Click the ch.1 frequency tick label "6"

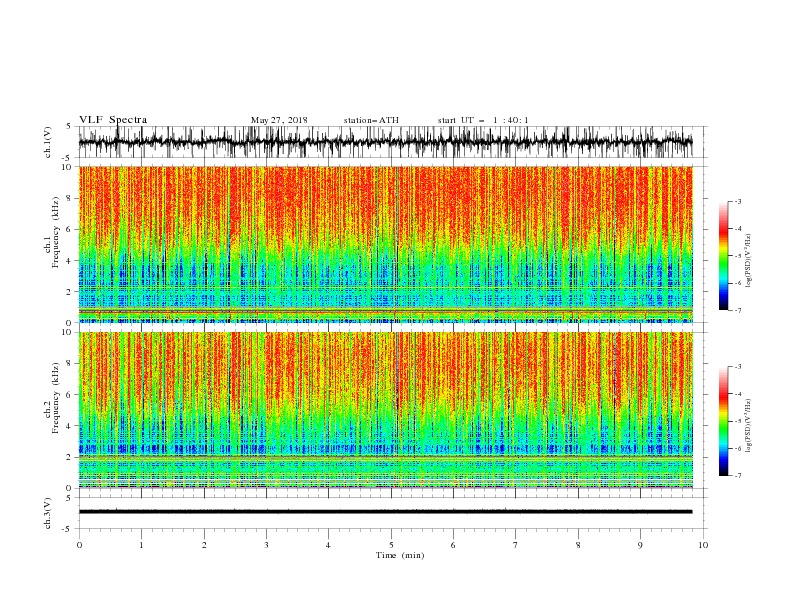point(69,229)
